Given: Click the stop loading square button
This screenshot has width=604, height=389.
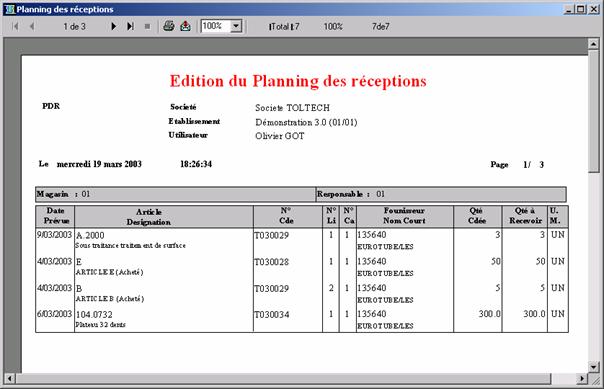Looking at the screenshot, I should click(x=147, y=26).
